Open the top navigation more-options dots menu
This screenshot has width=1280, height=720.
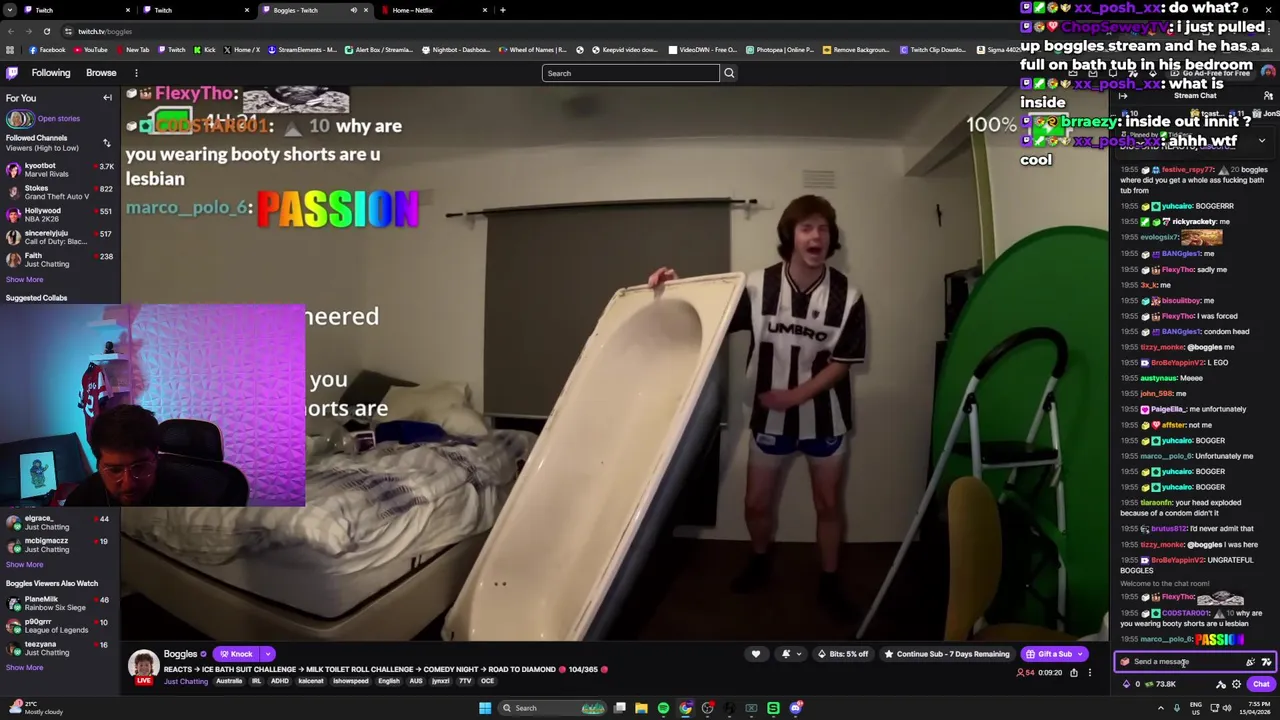tap(136, 73)
